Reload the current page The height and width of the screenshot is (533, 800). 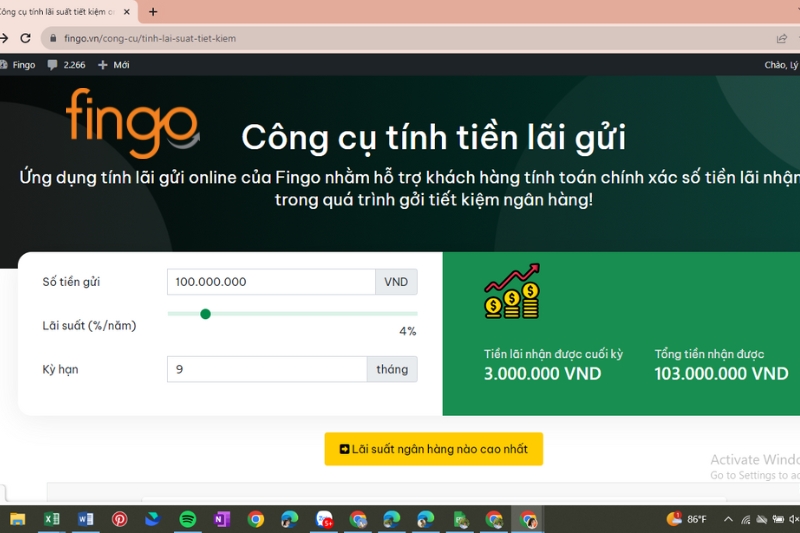pyautogui.click(x=26, y=38)
